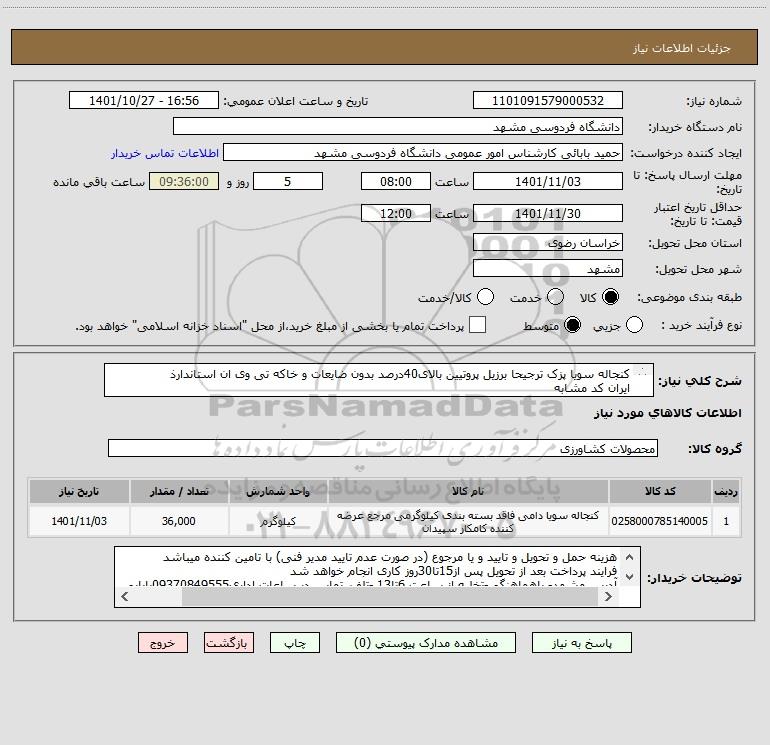Click soybean meal product name cell

[468, 521]
